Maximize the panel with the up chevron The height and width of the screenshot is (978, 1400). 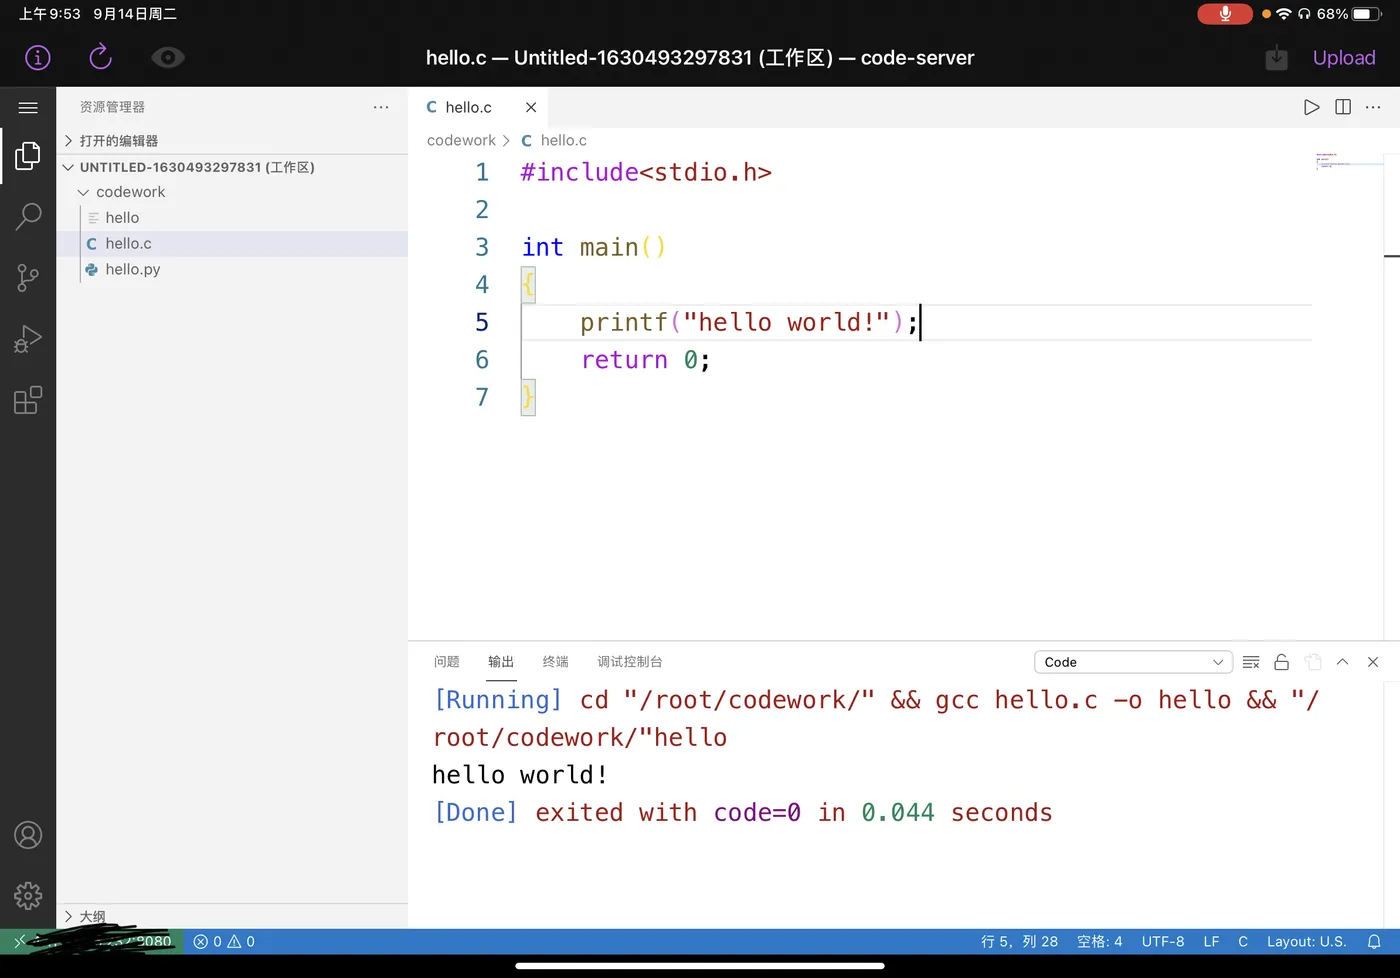[1343, 662]
